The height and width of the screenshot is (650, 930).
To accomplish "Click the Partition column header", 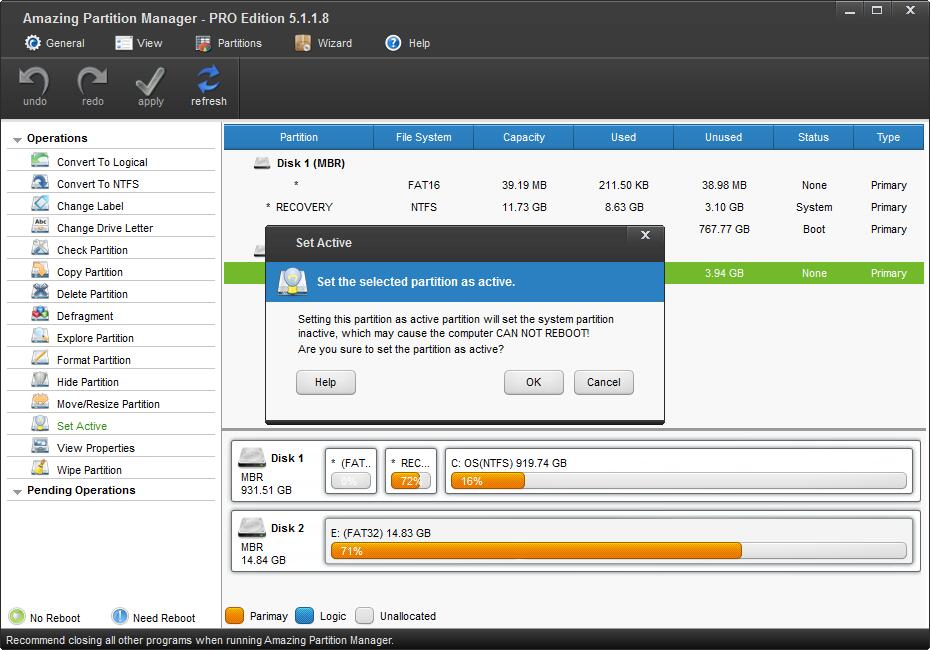I will pos(298,137).
